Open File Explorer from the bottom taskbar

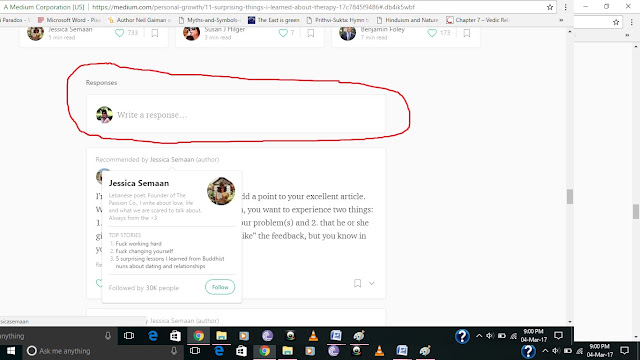pos(287,351)
